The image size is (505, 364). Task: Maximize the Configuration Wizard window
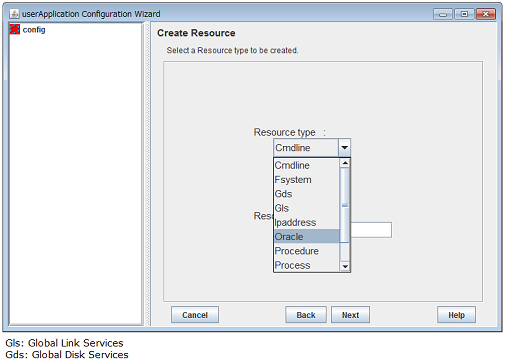pos(464,14)
